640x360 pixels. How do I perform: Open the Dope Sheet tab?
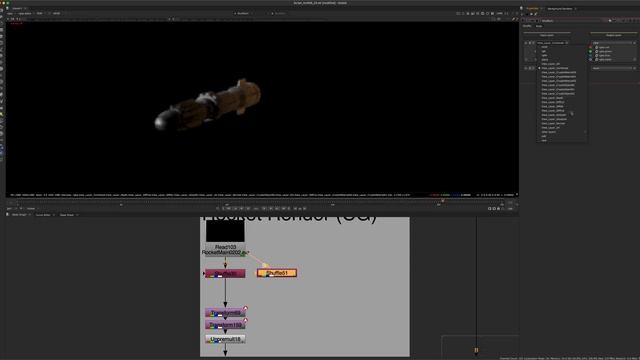tap(67, 215)
